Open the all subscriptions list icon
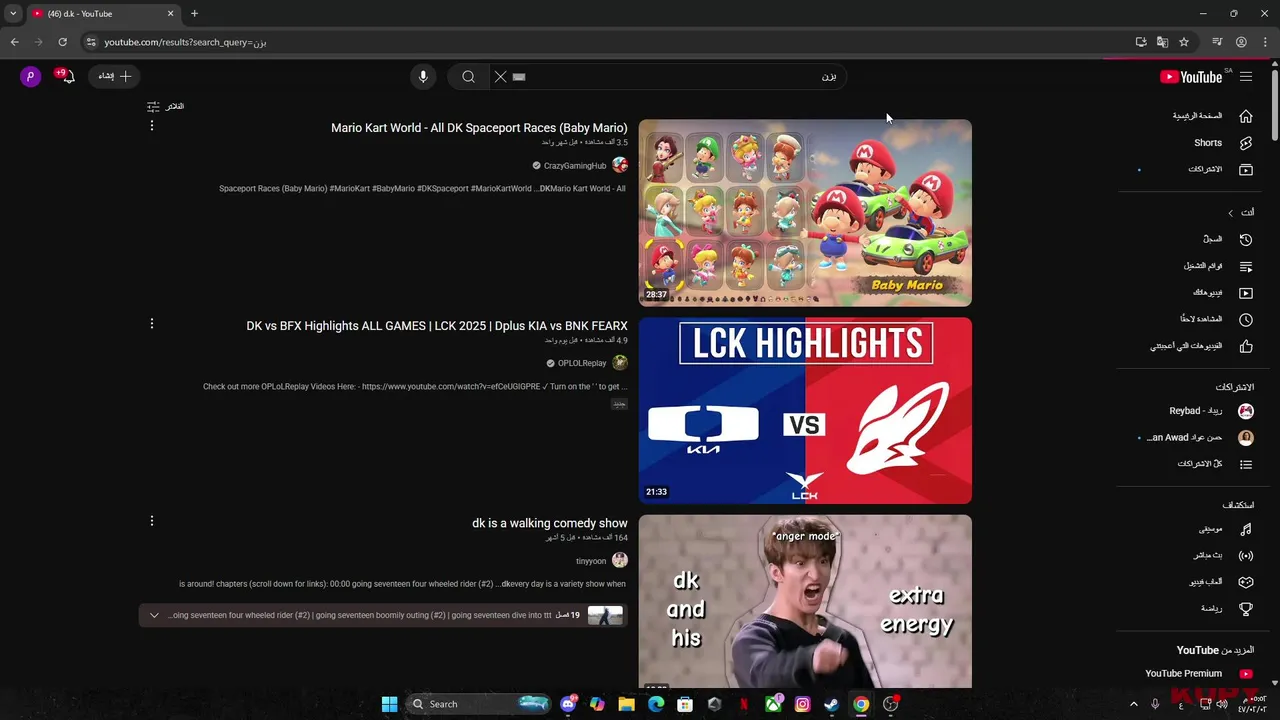This screenshot has width=1280, height=720. point(1246,465)
